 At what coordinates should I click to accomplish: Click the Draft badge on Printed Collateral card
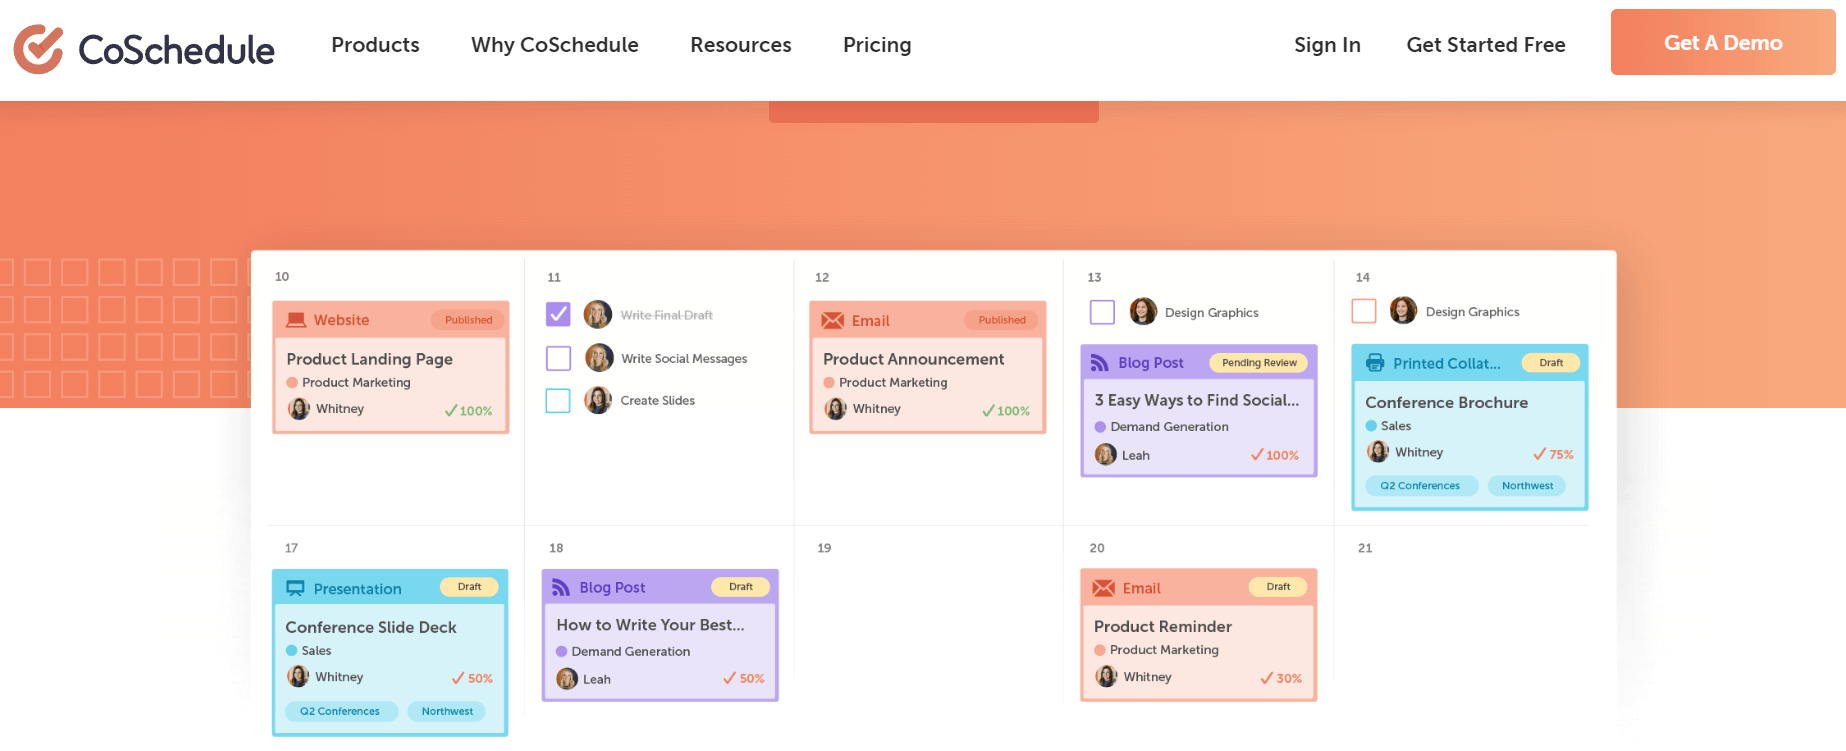(1551, 363)
